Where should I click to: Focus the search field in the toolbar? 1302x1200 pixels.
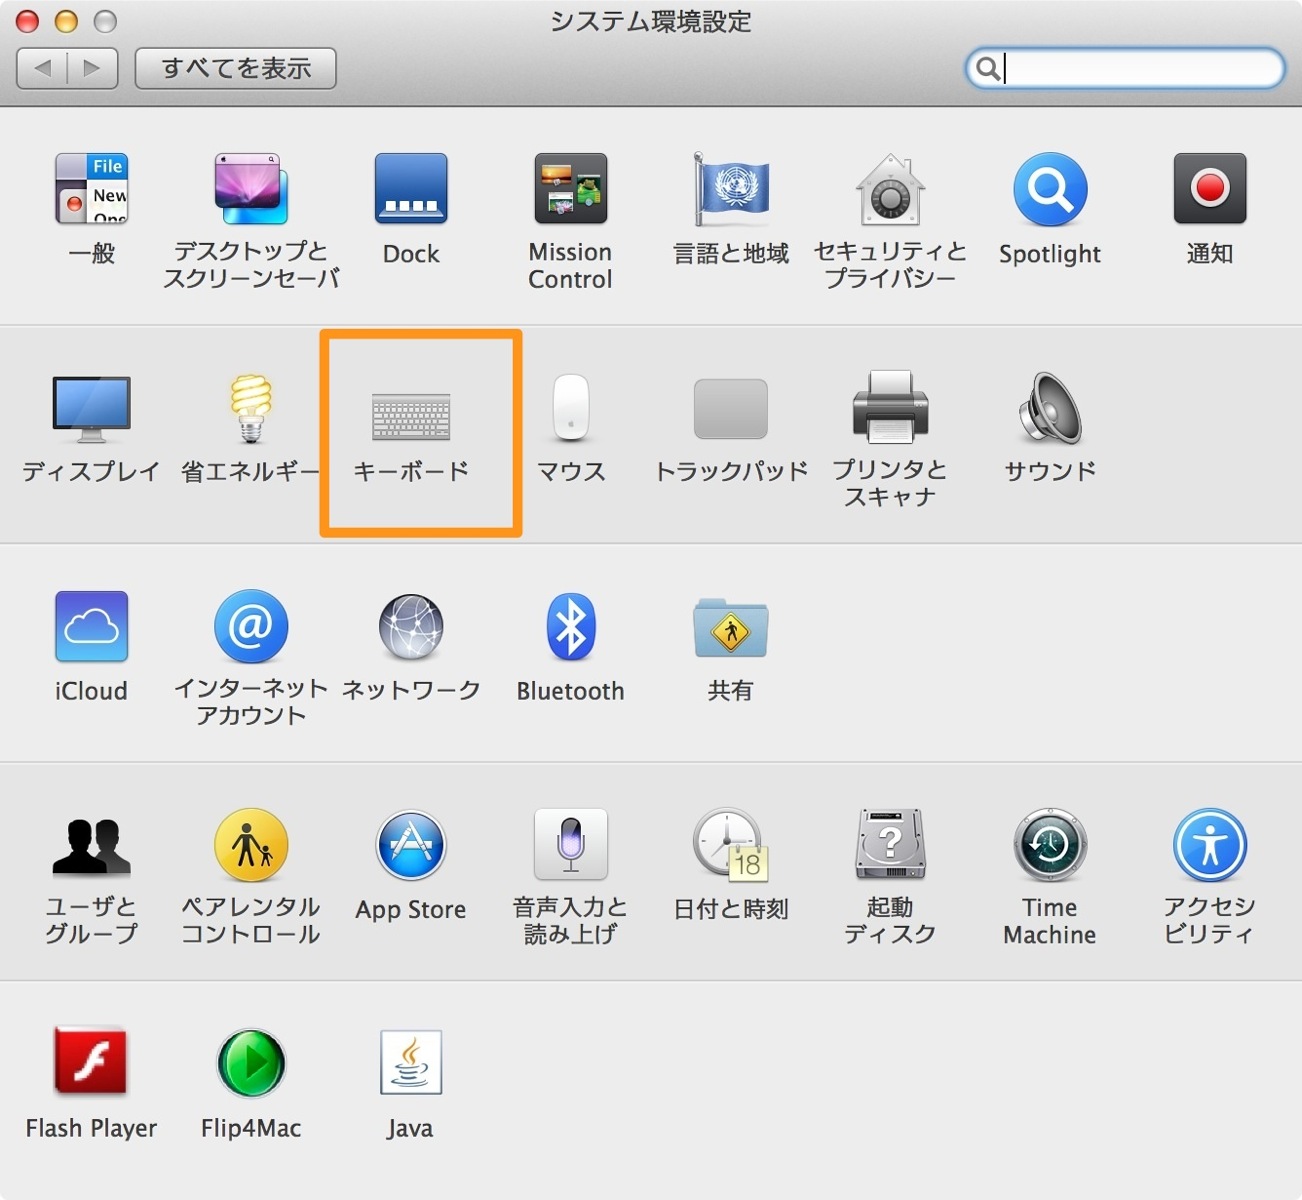coord(1125,68)
